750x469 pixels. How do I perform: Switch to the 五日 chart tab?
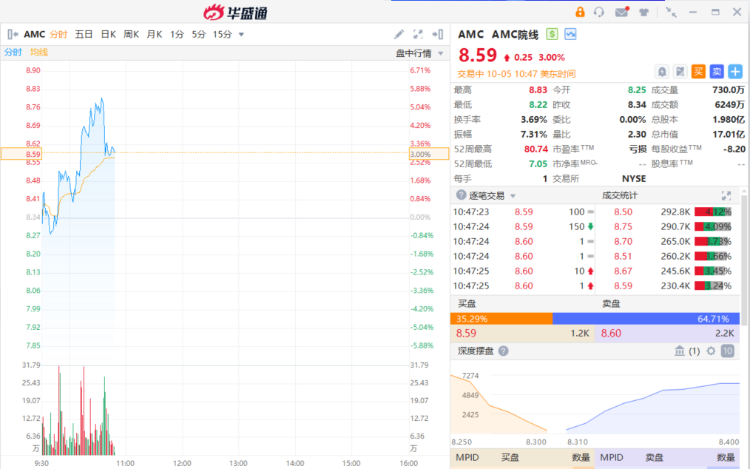click(84, 34)
